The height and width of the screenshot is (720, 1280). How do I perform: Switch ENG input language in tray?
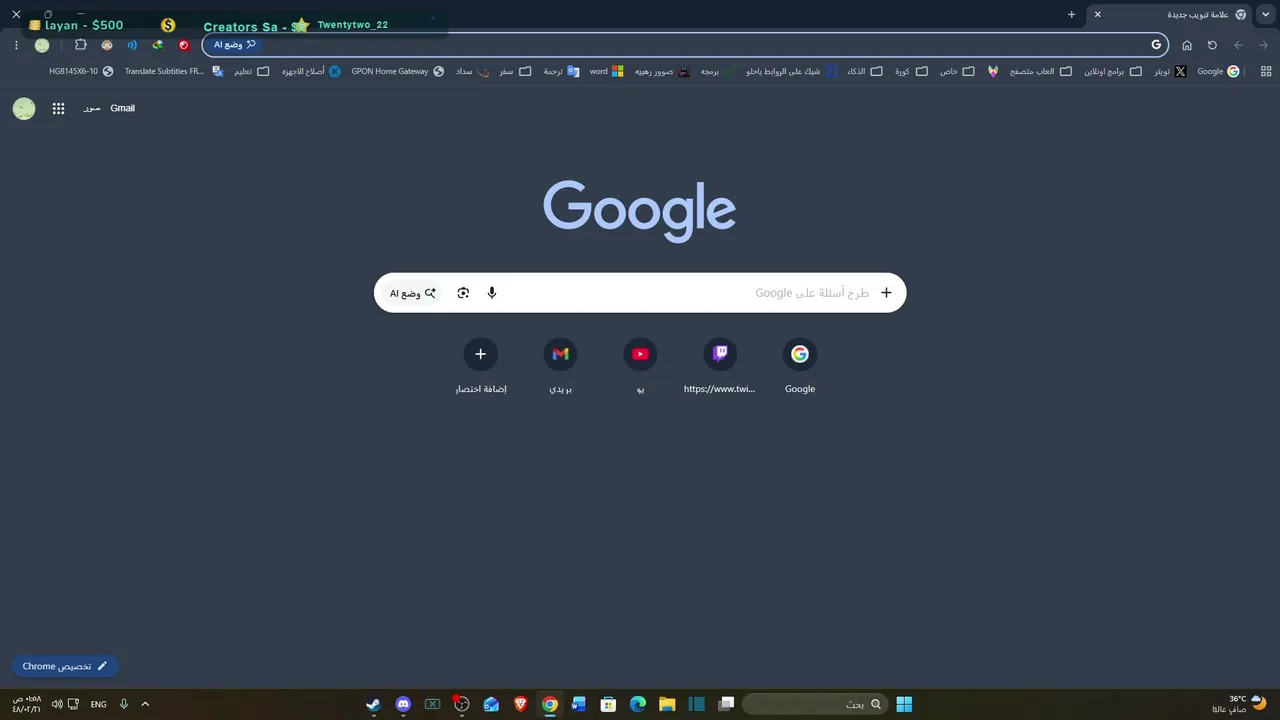(98, 704)
